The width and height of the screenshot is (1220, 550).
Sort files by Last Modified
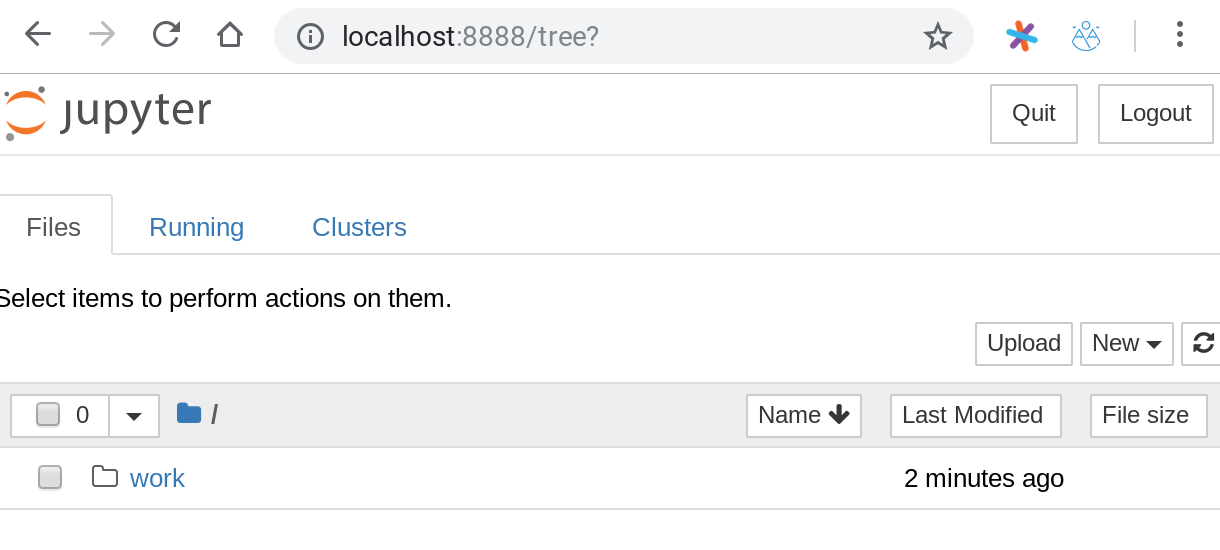click(974, 415)
